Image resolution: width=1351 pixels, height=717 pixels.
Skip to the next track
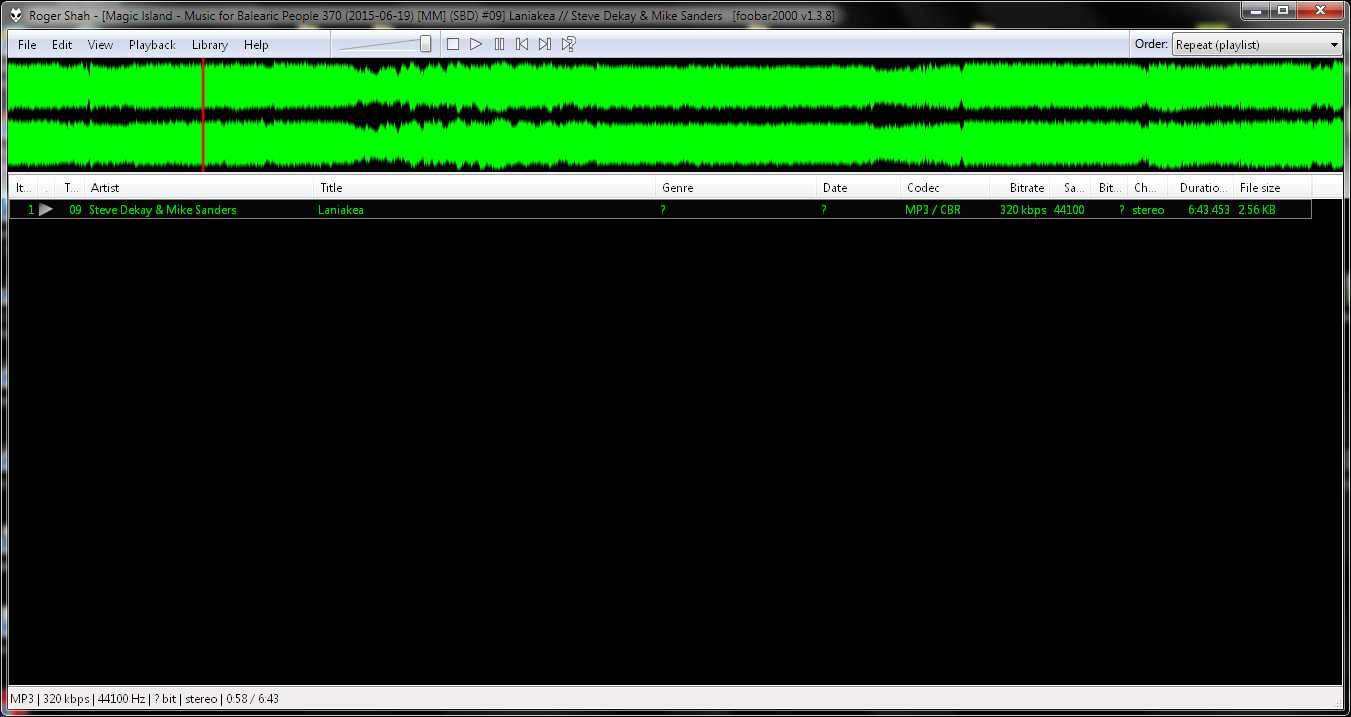(545, 44)
